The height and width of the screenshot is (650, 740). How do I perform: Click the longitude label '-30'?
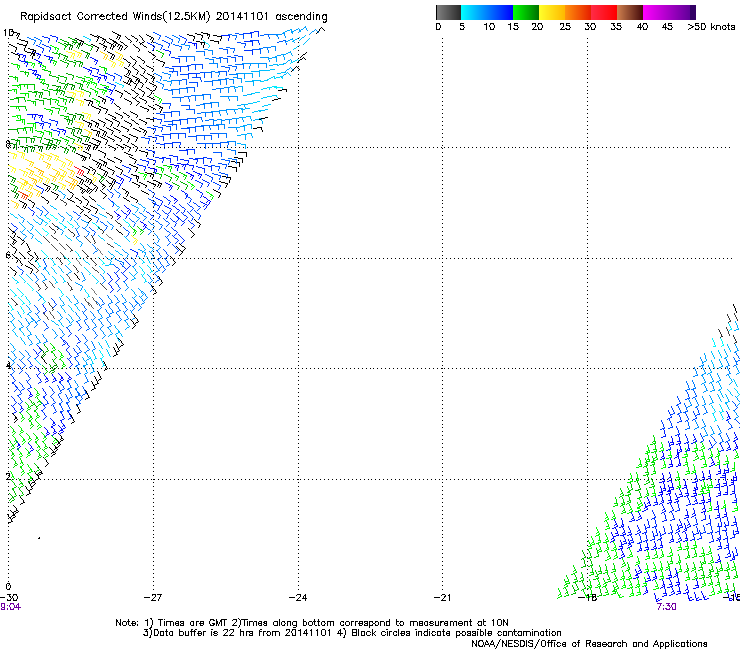point(9,598)
